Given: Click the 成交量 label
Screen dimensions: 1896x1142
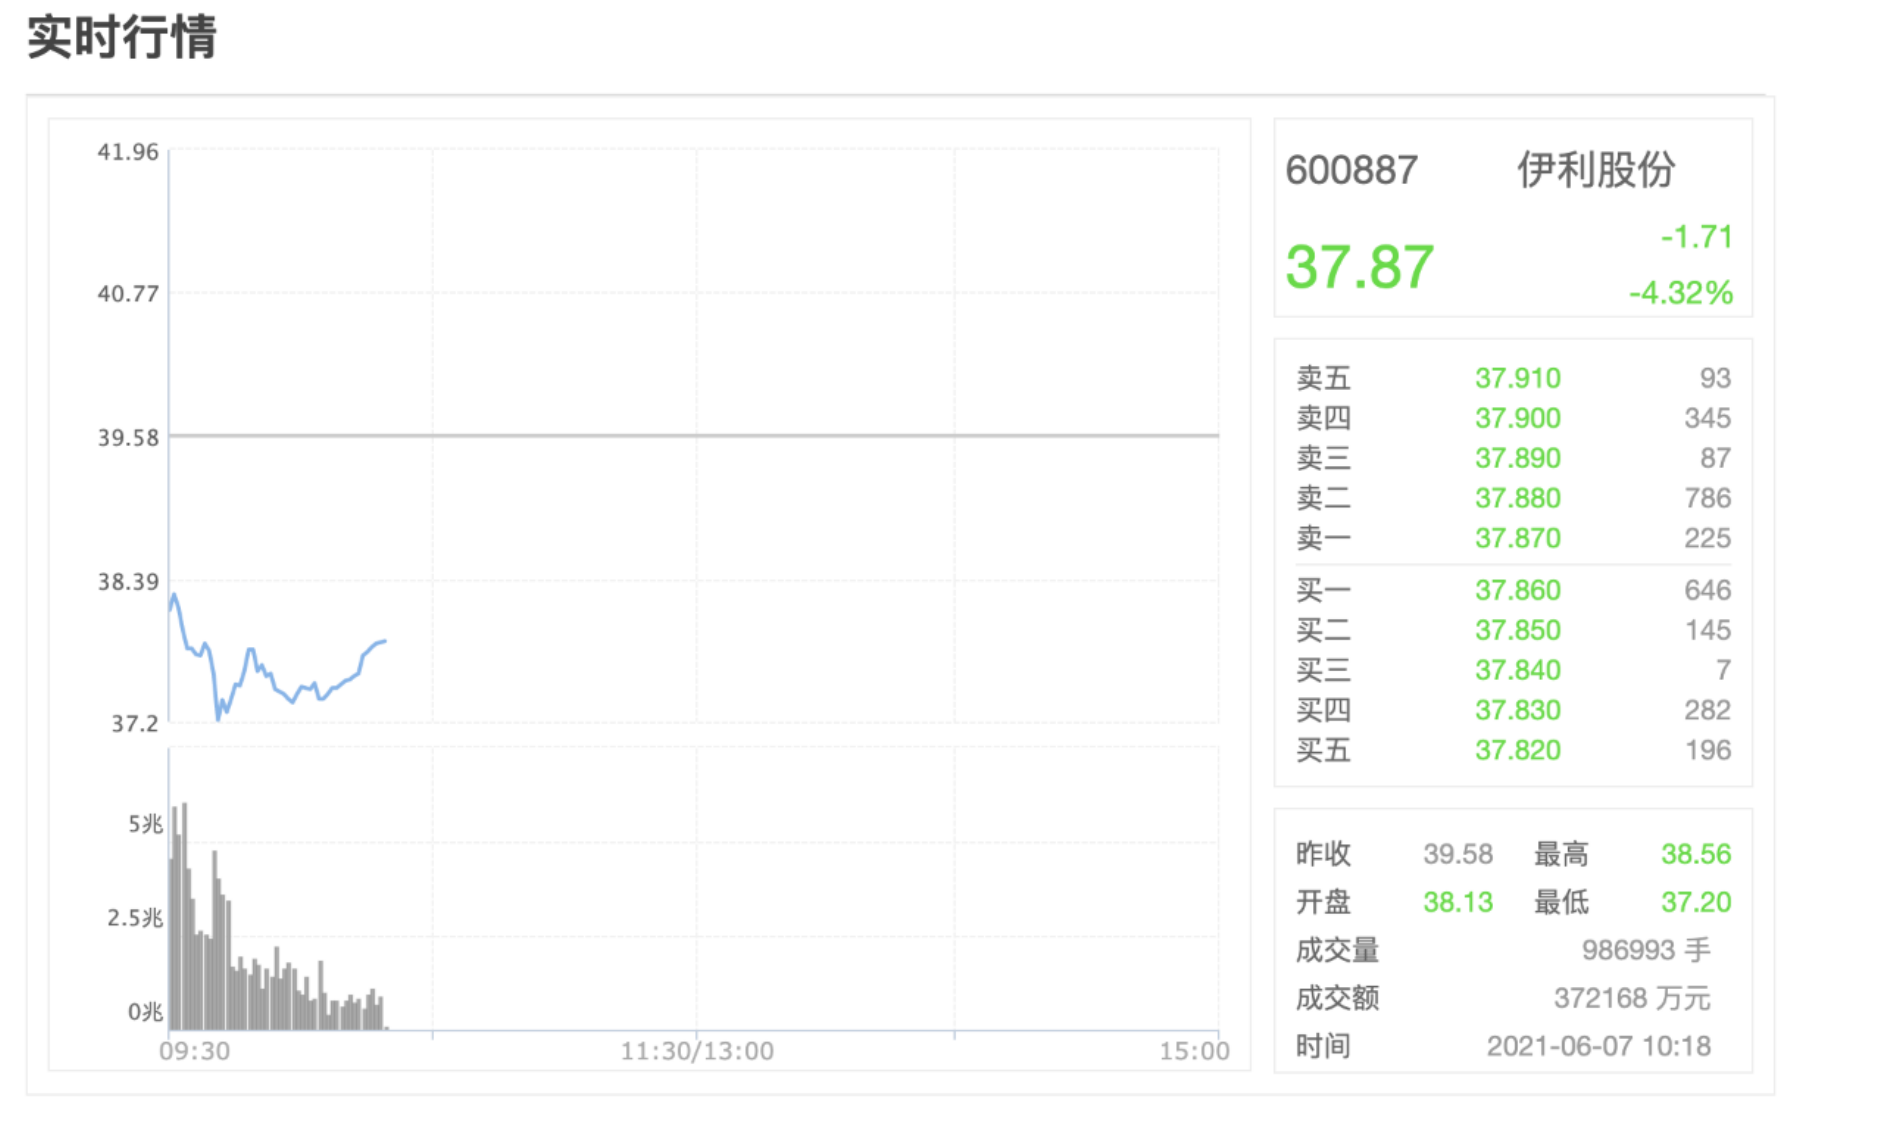Looking at the screenshot, I should (x=1337, y=950).
